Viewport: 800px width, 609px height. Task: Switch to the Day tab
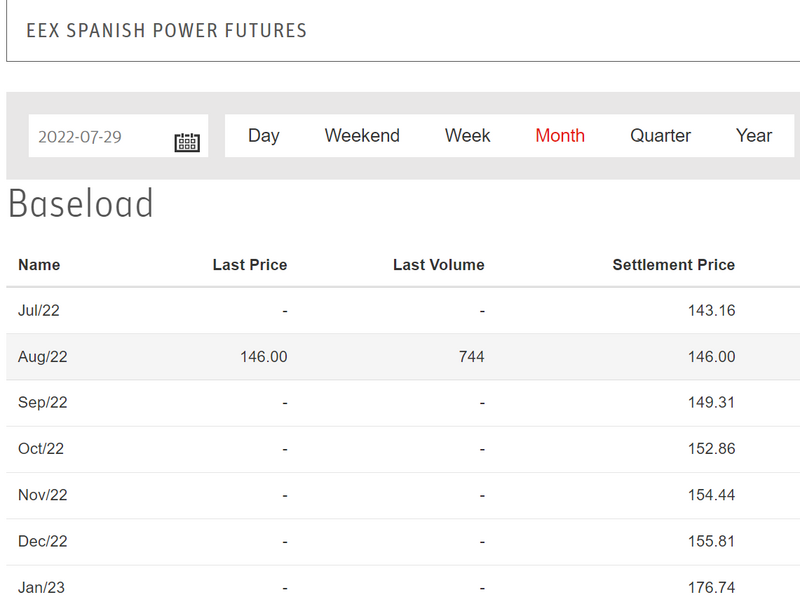(263, 136)
